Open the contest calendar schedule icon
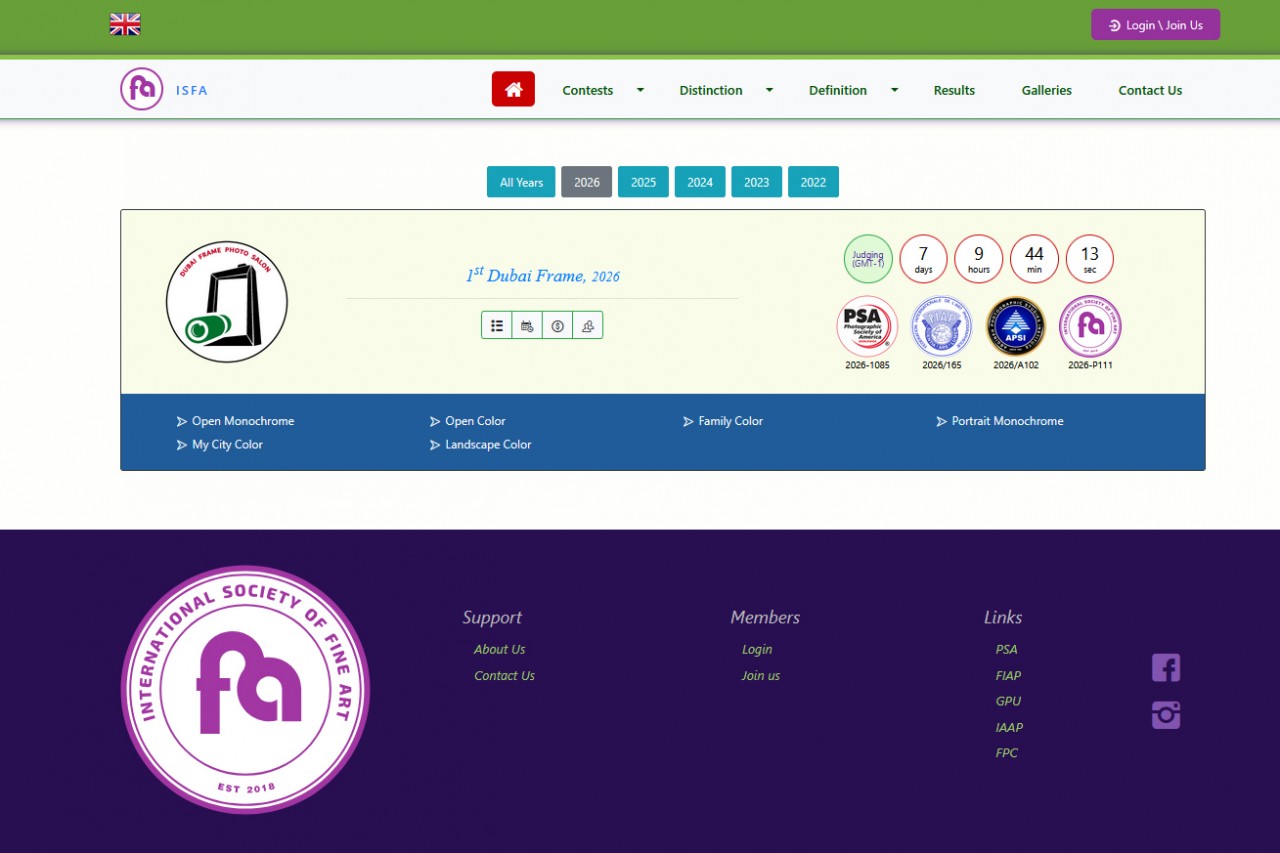The image size is (1280, 853). 527,325
